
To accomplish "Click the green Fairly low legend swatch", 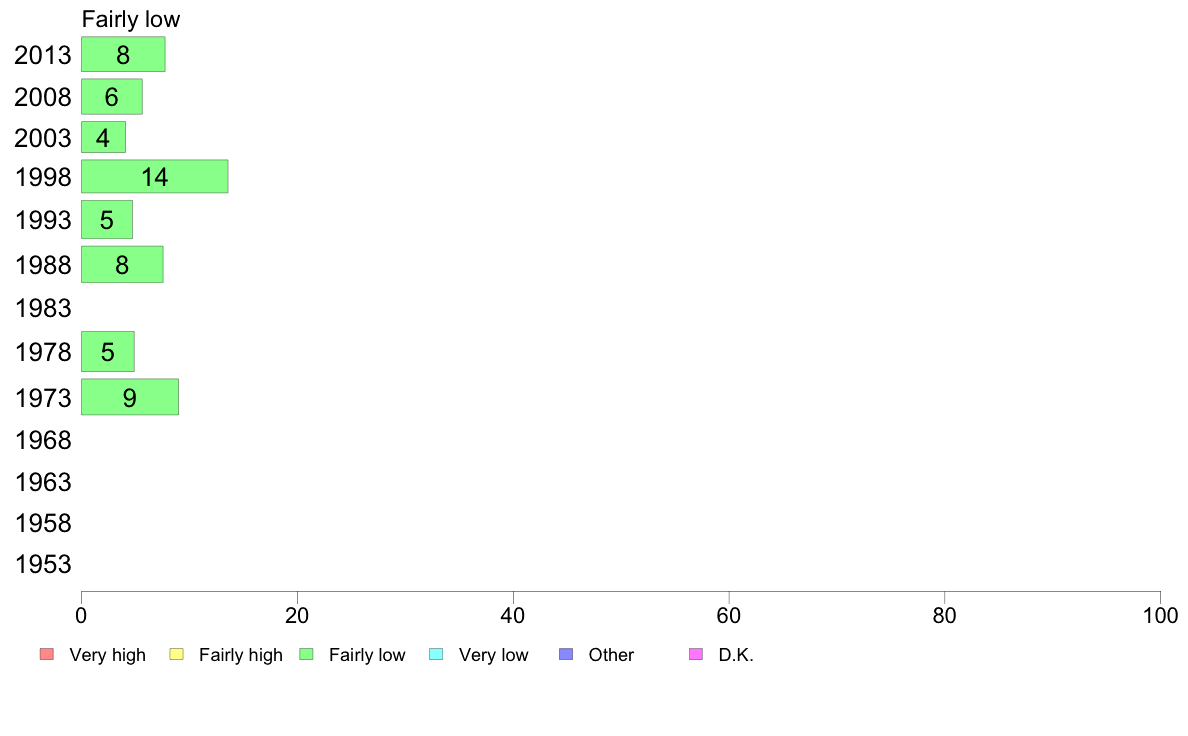I will 306,654.
